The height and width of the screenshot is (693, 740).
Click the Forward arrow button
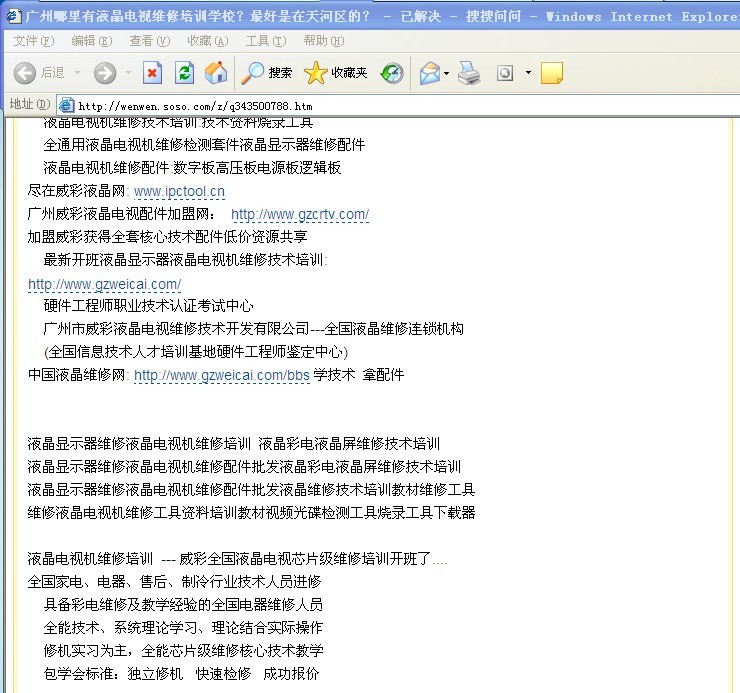click(105, 72)
